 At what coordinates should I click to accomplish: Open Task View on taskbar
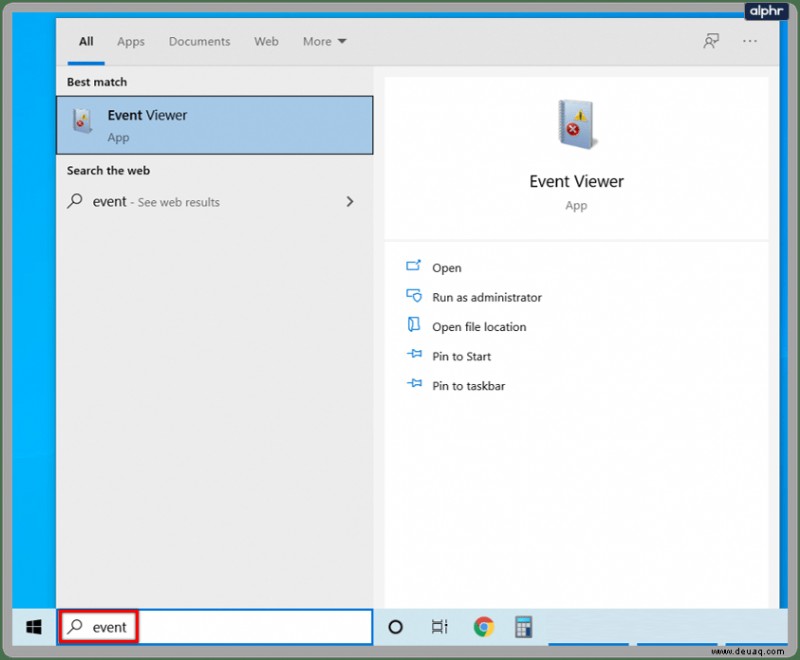439,627
